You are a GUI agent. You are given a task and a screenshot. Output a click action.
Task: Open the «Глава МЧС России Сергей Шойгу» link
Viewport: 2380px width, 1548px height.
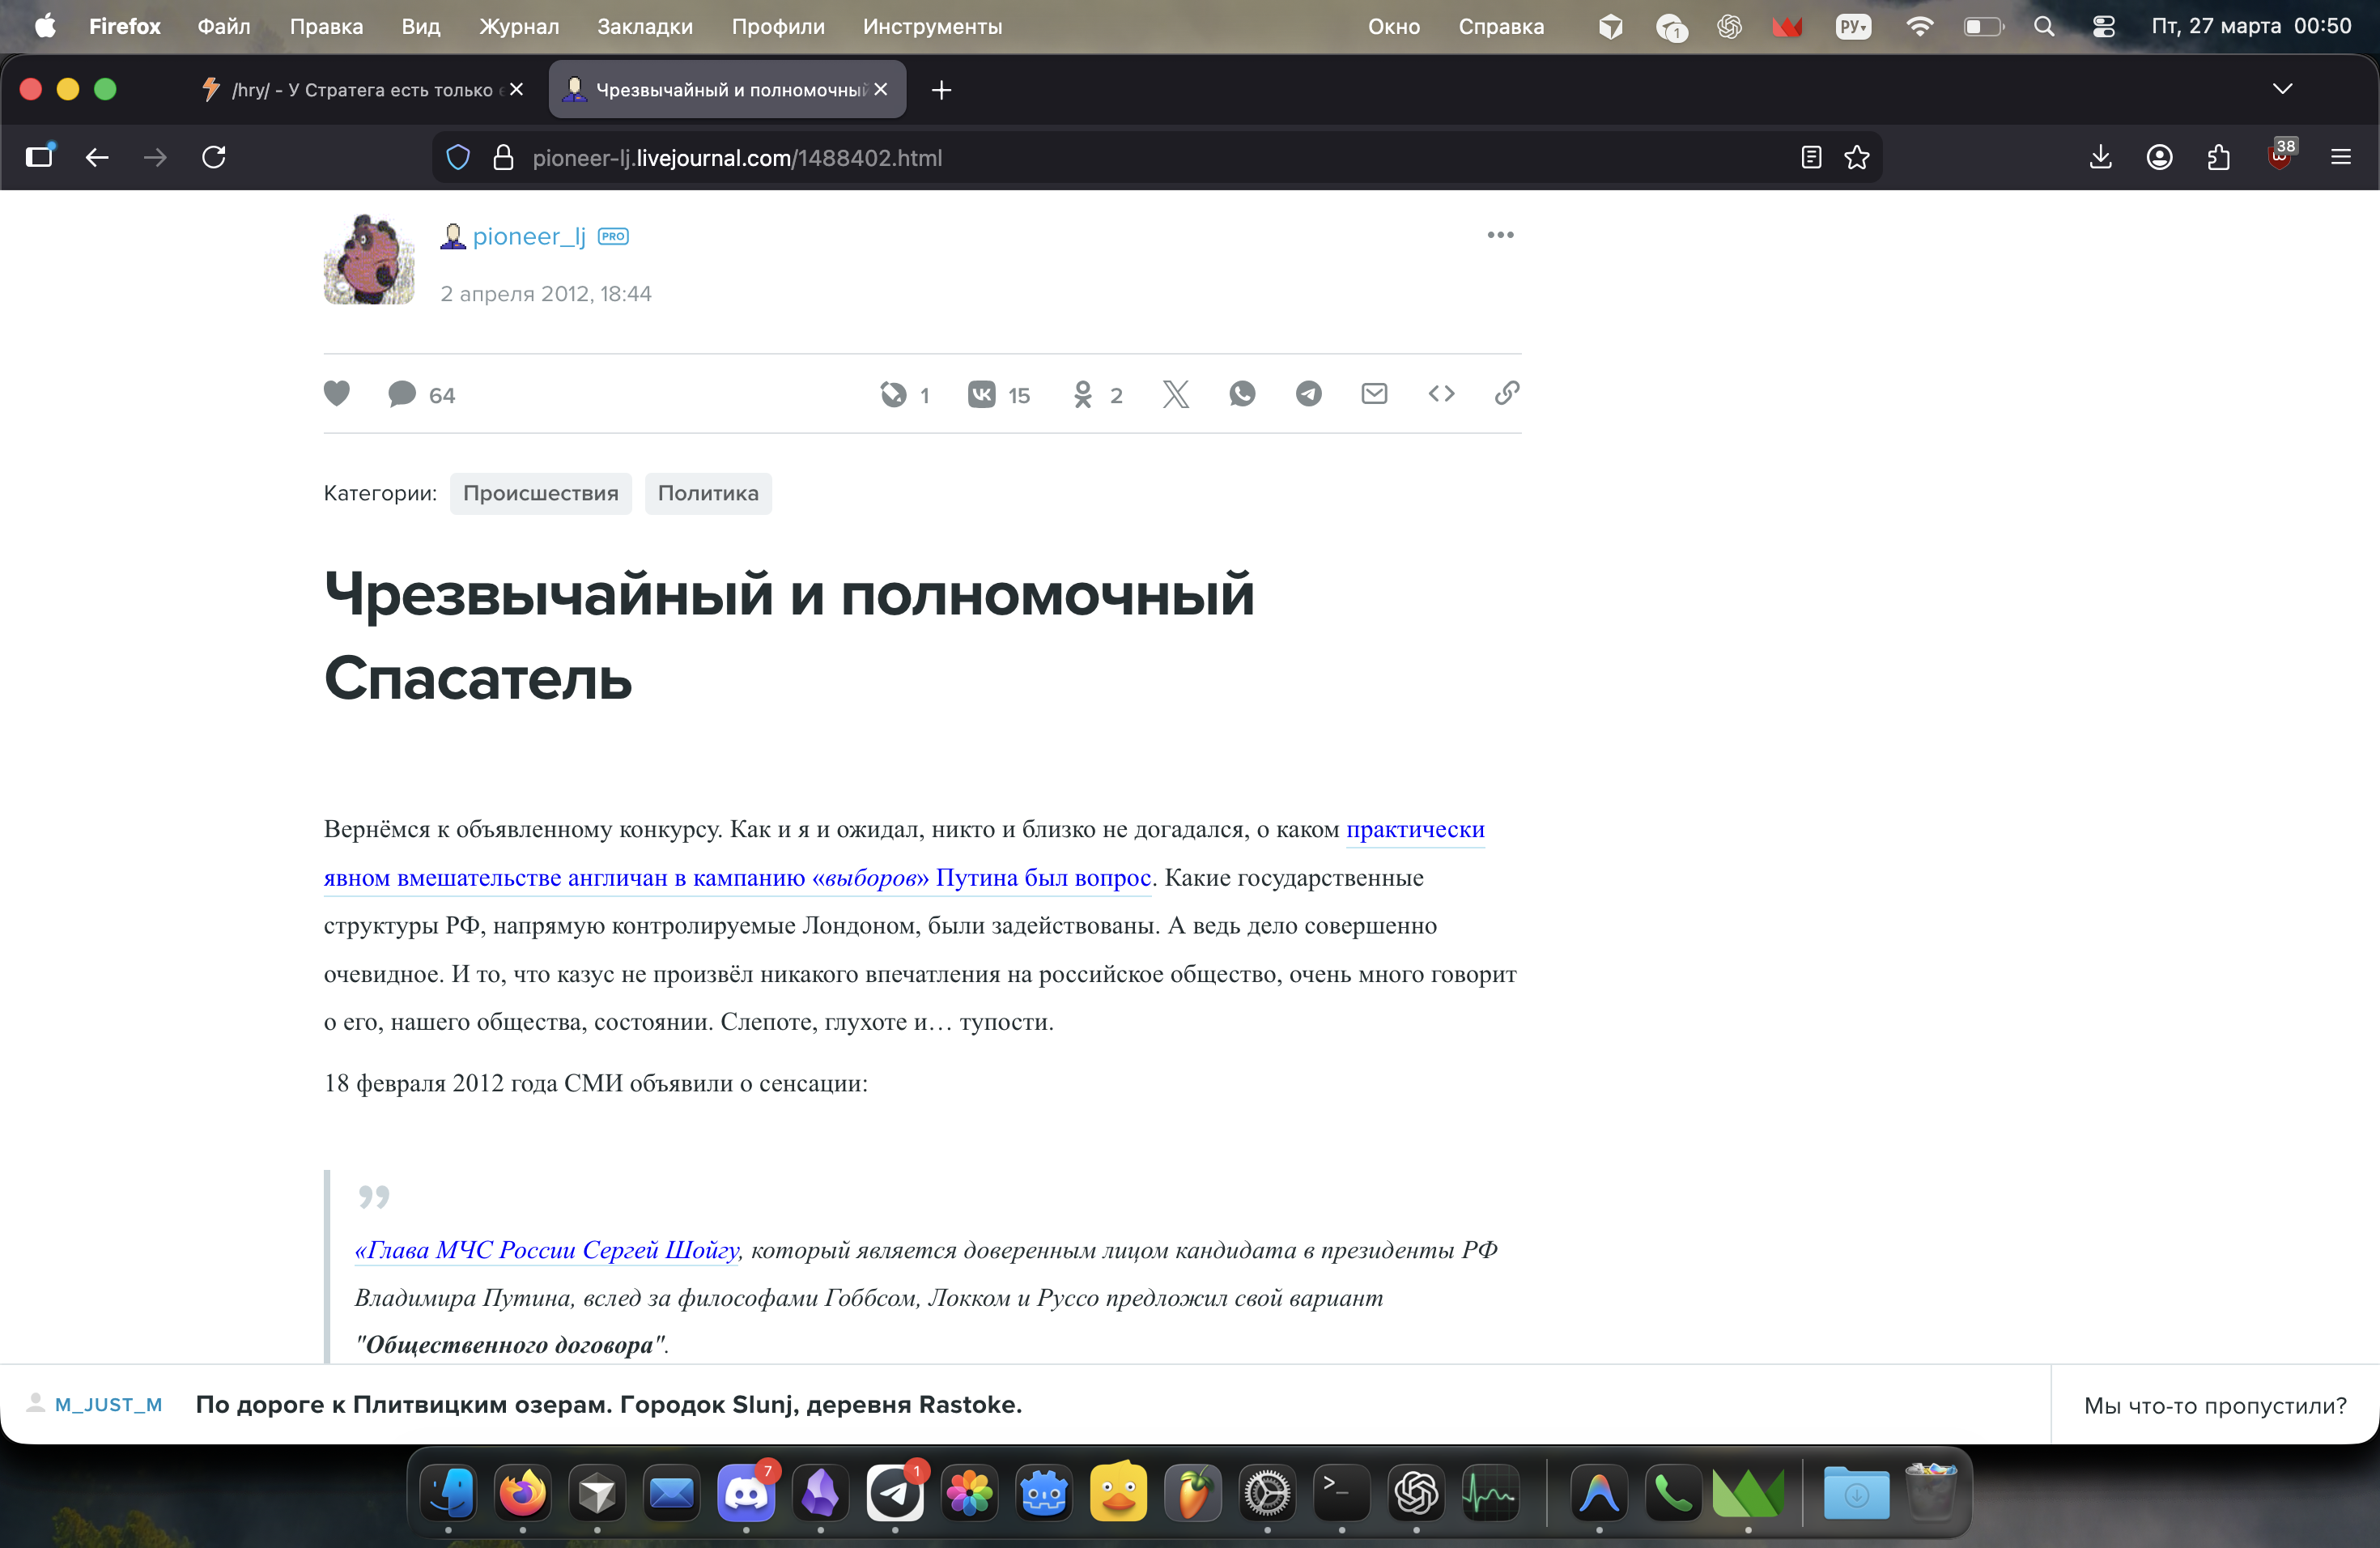coord(547,1250)
